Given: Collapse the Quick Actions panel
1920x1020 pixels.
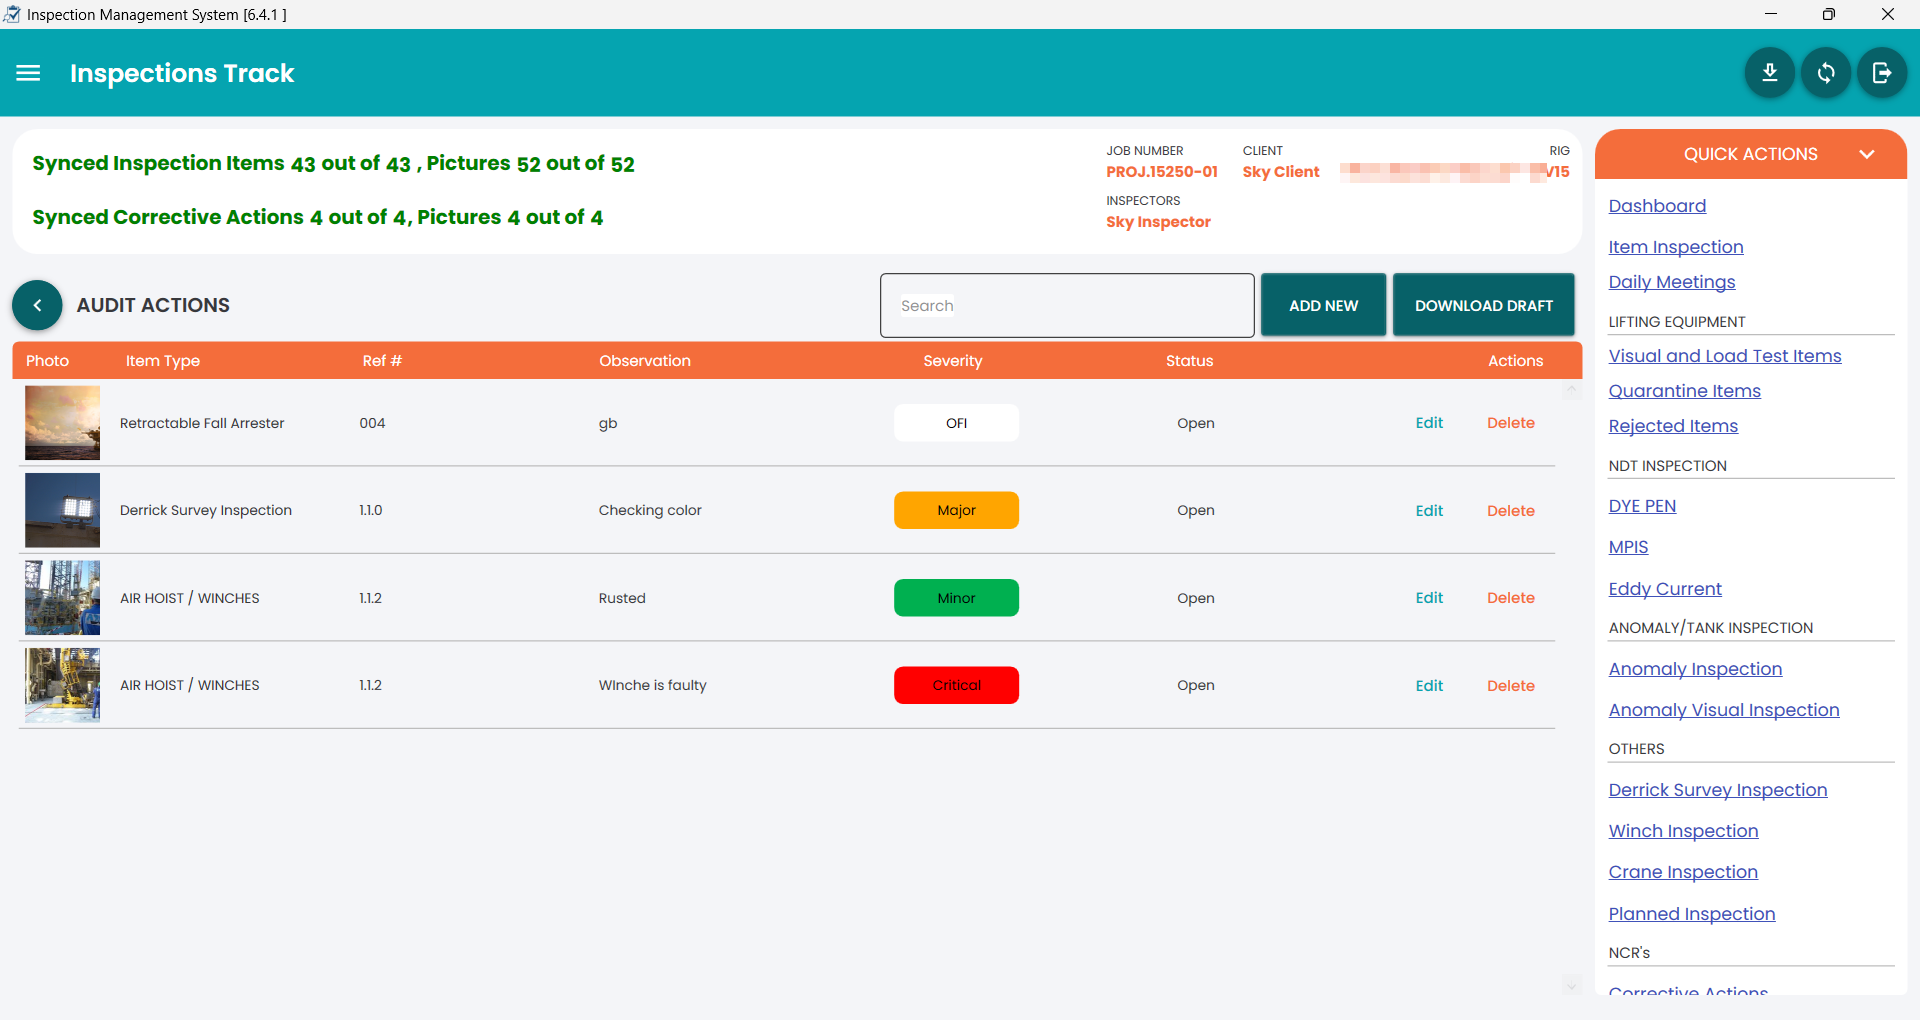Looking at the screenshot, I should pos(1868,154).
